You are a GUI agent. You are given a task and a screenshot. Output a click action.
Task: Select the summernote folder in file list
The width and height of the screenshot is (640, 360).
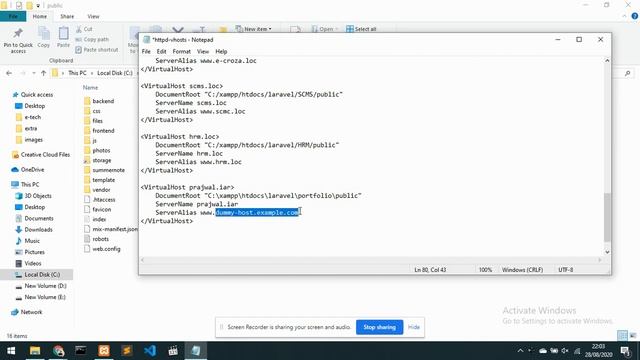click(x=104, y=170)
